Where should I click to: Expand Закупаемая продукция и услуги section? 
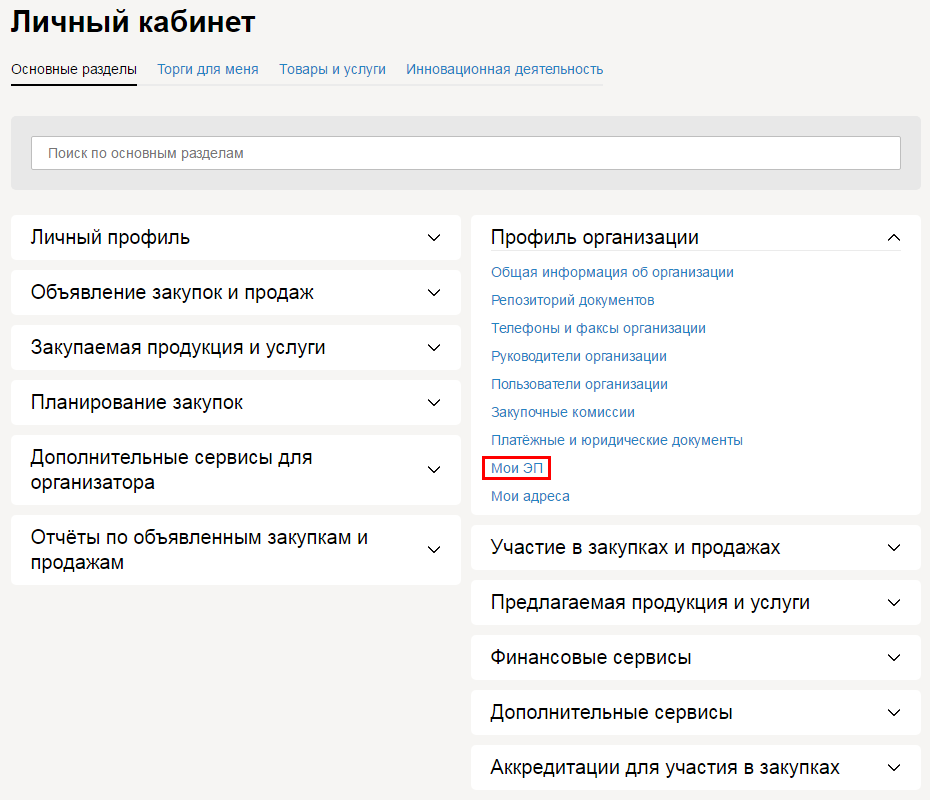coord(235,348)
